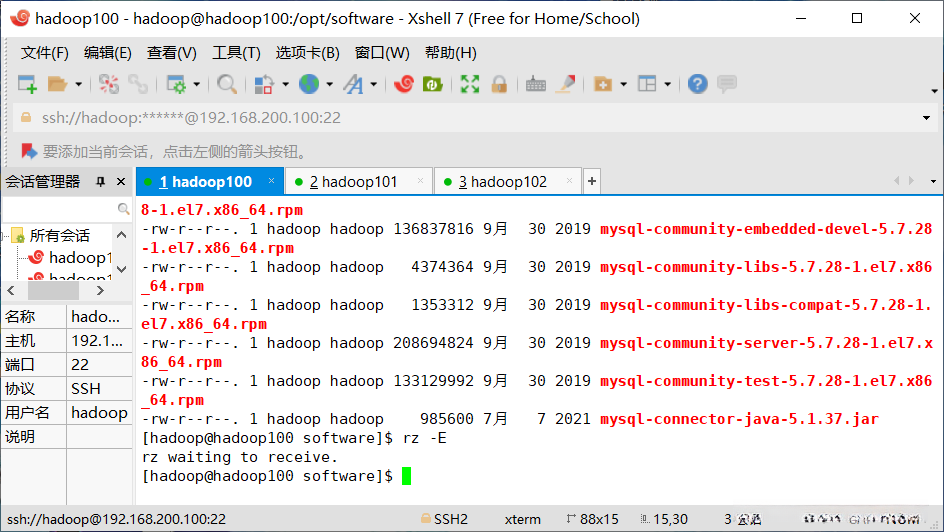Click the keyboard mapping icon
The height and width of the screenshot is (532, 944).
[x=536, y=84]
